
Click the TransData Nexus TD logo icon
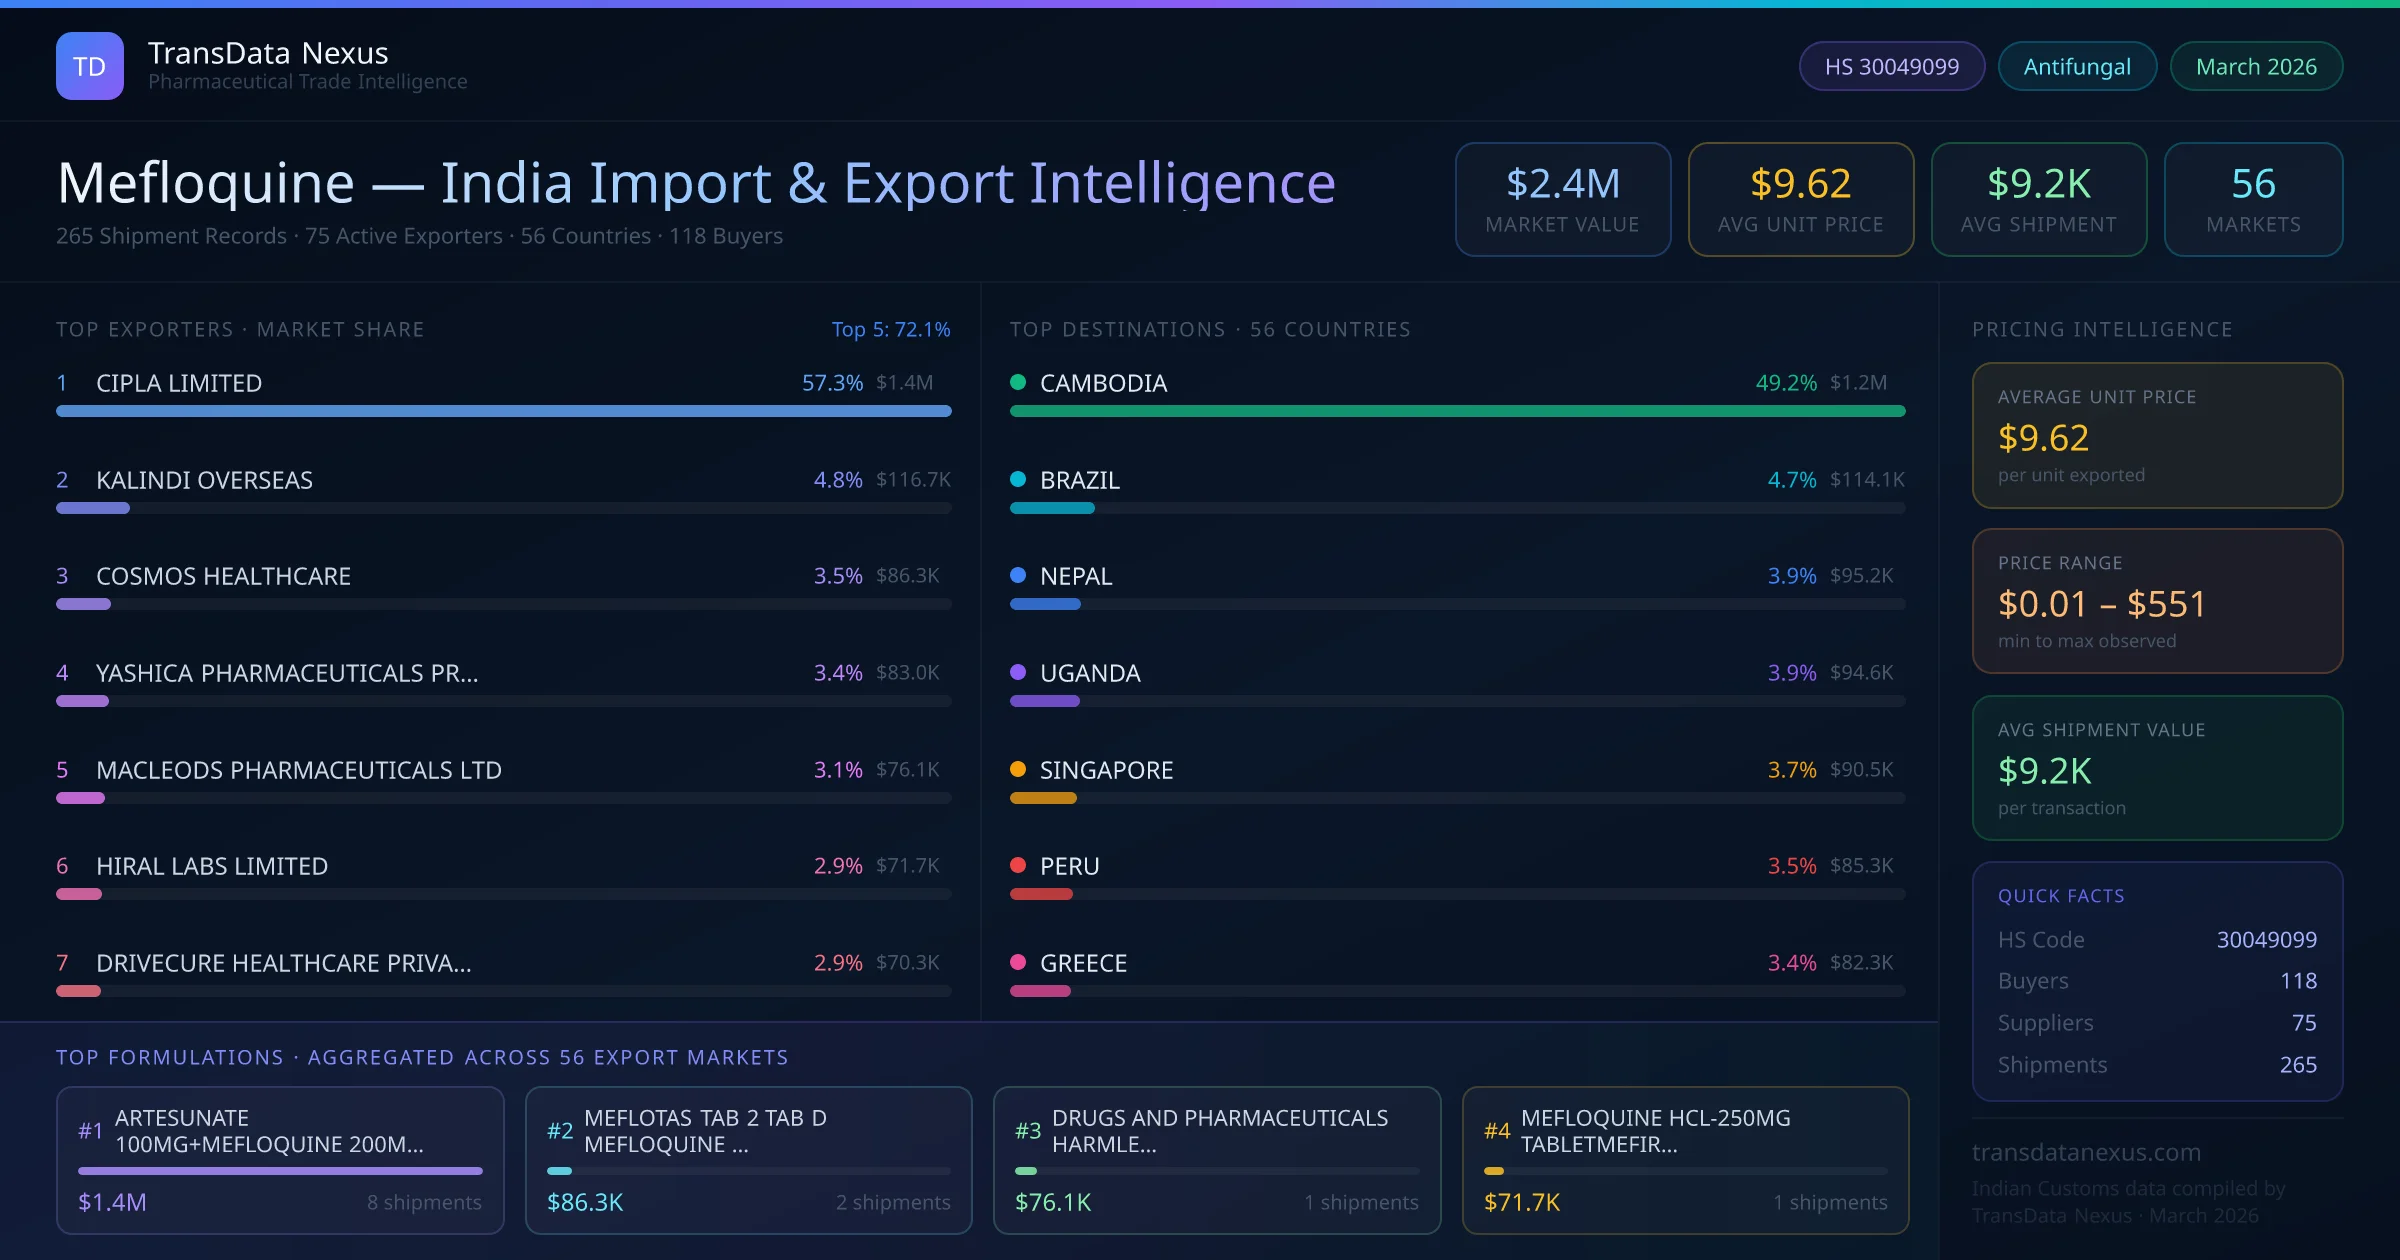[x=90, y=65]
